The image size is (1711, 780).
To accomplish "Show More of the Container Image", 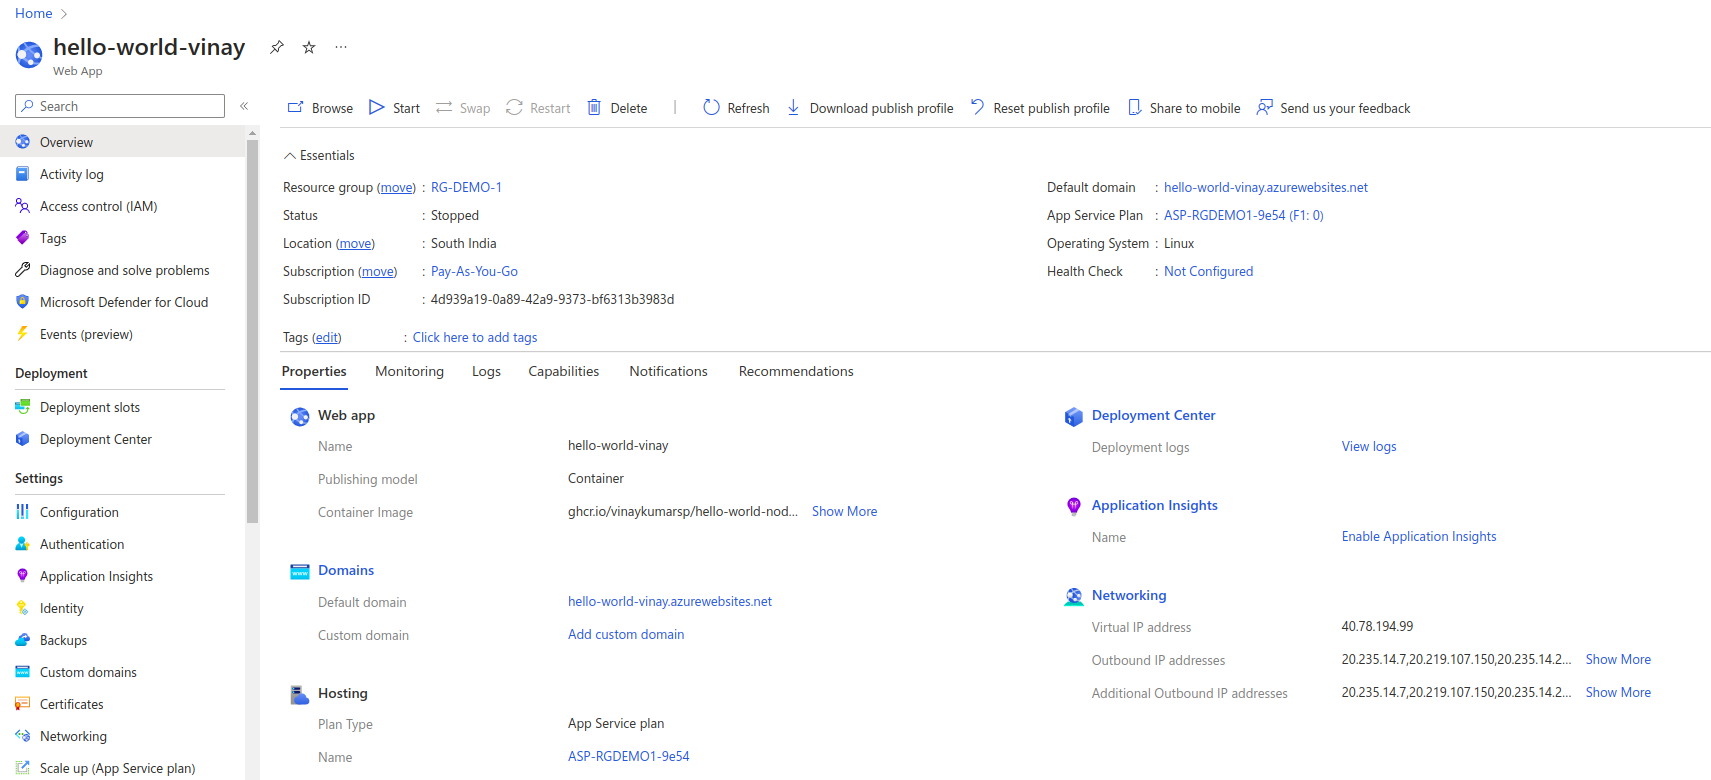I will (x=844, y=511).
